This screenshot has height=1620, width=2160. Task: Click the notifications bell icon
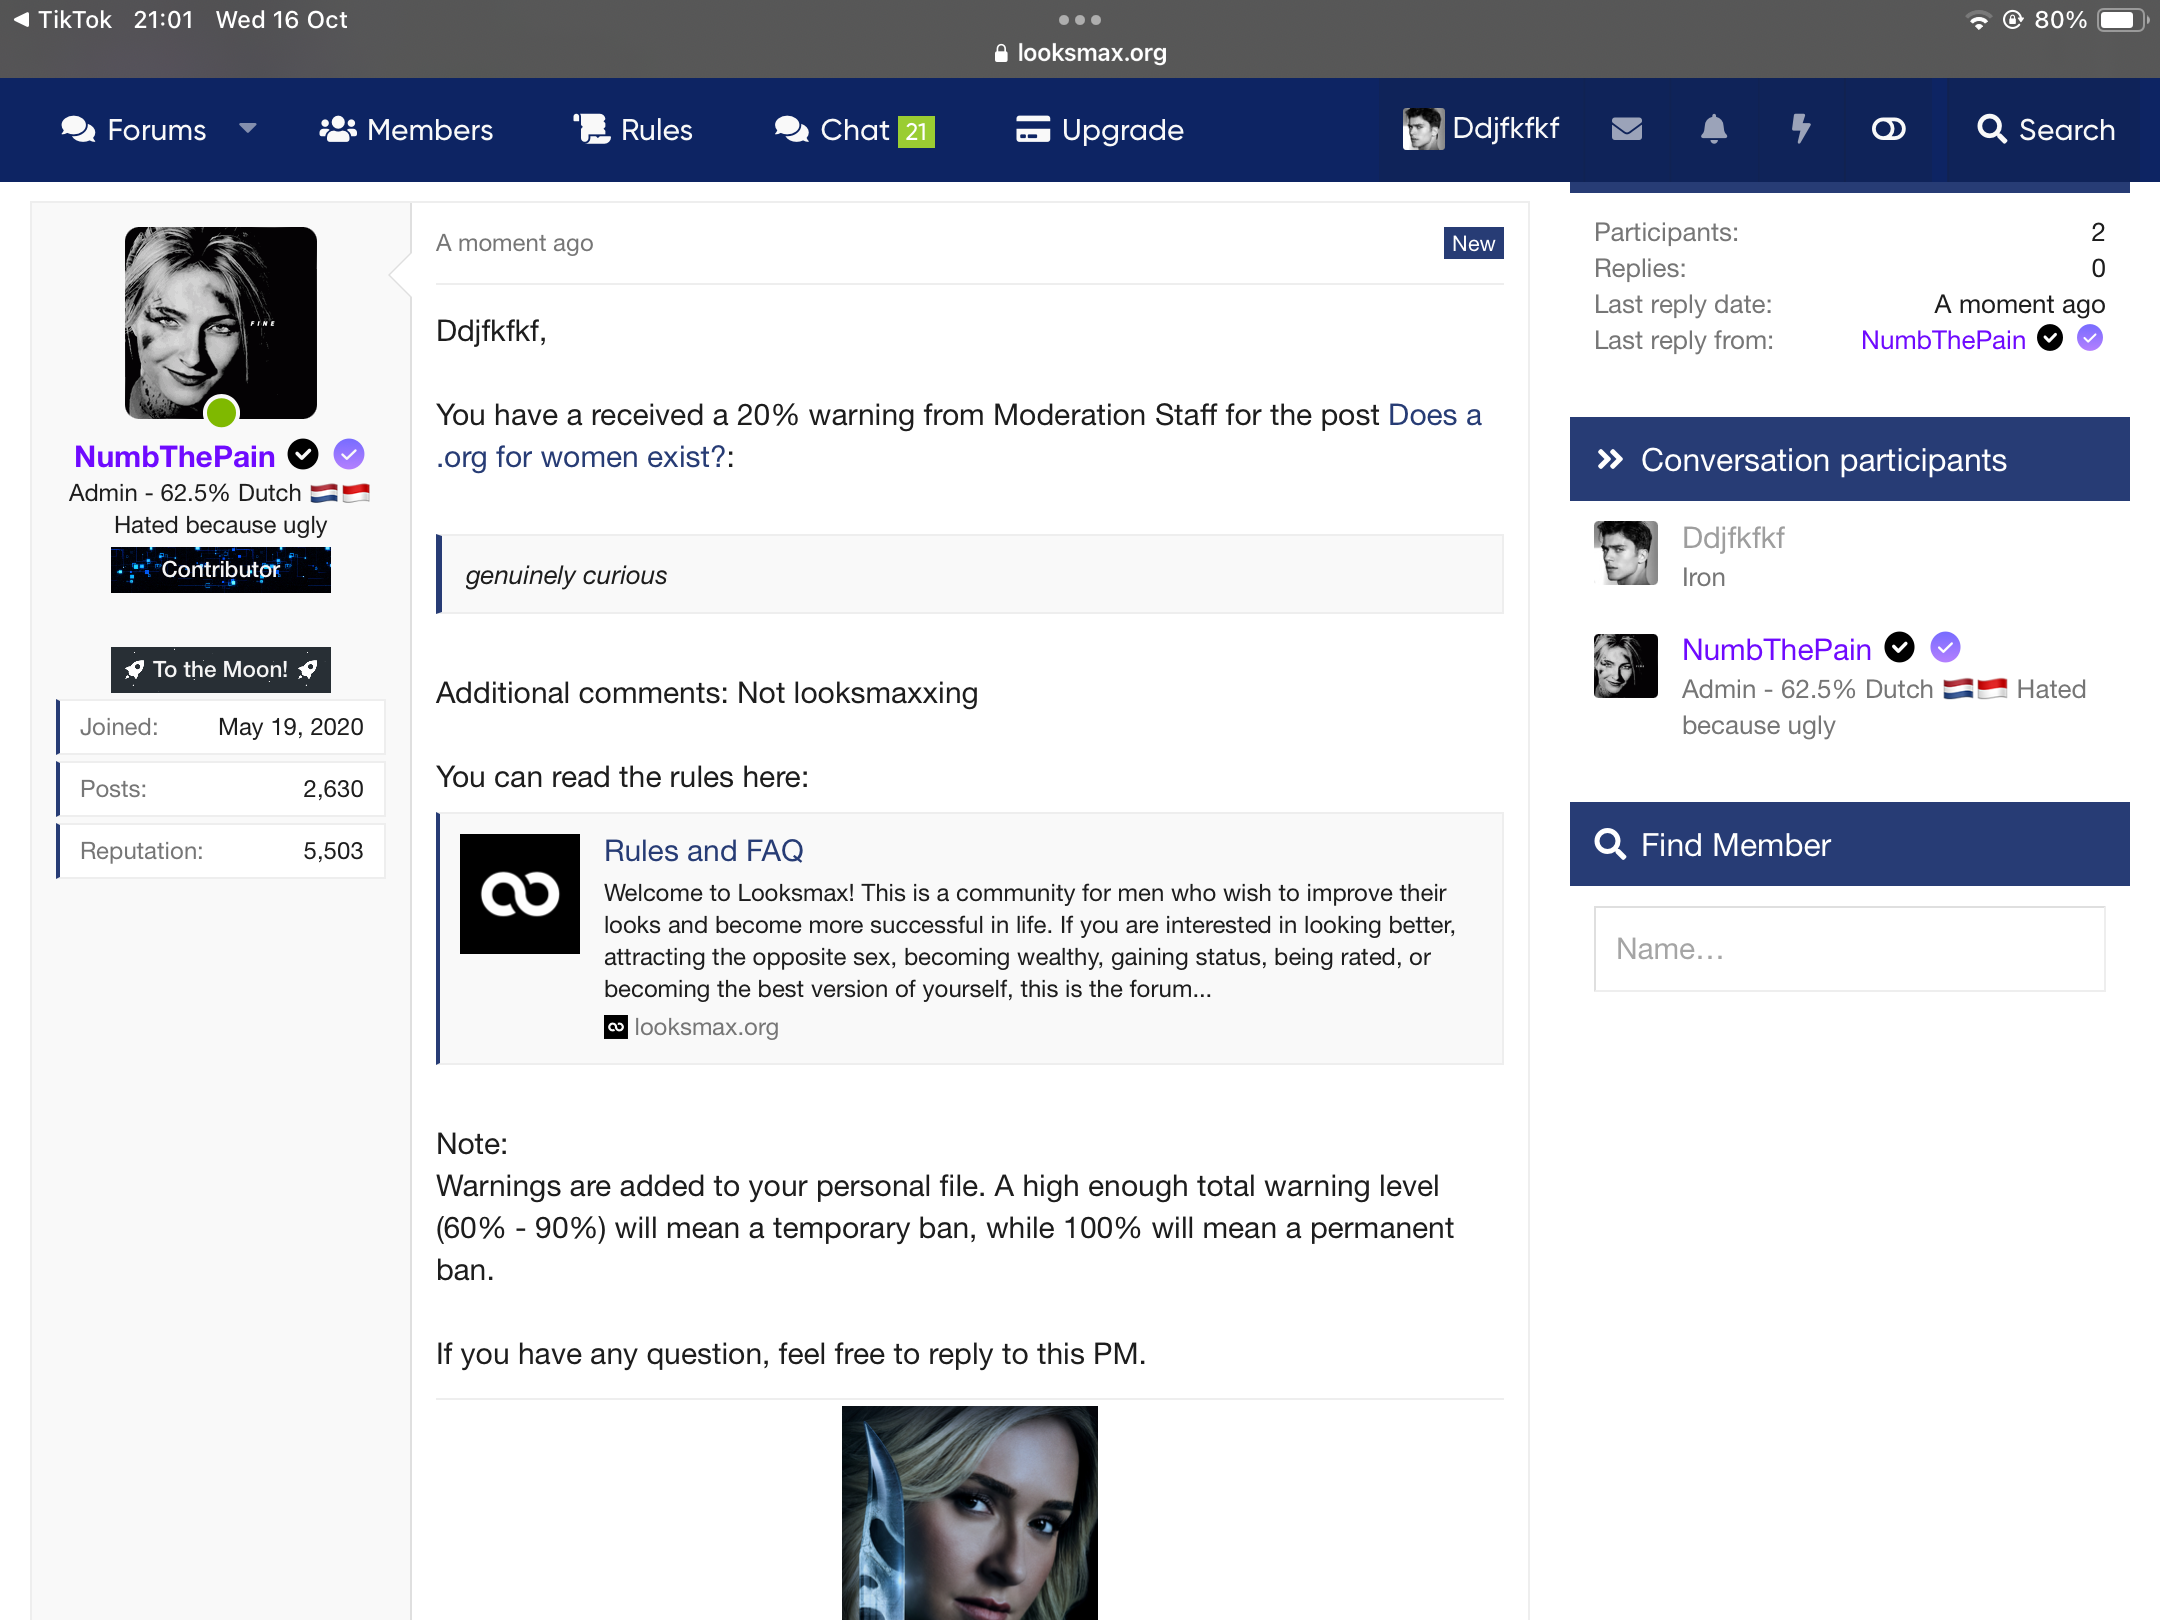click(x=1714, y=129)
